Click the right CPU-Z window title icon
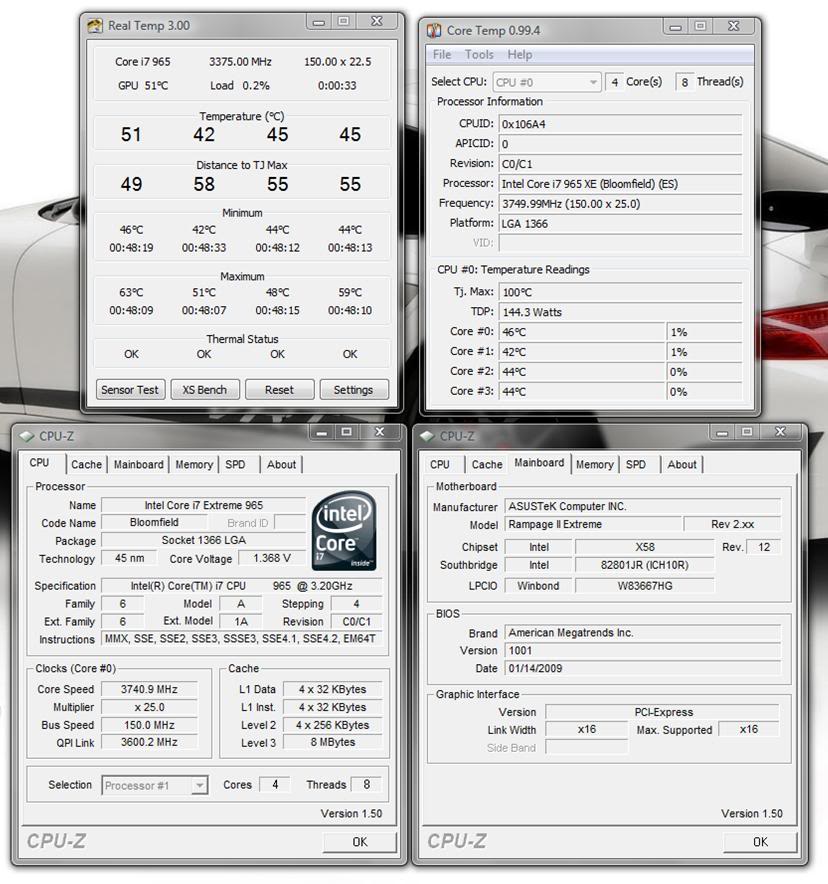 428,436
